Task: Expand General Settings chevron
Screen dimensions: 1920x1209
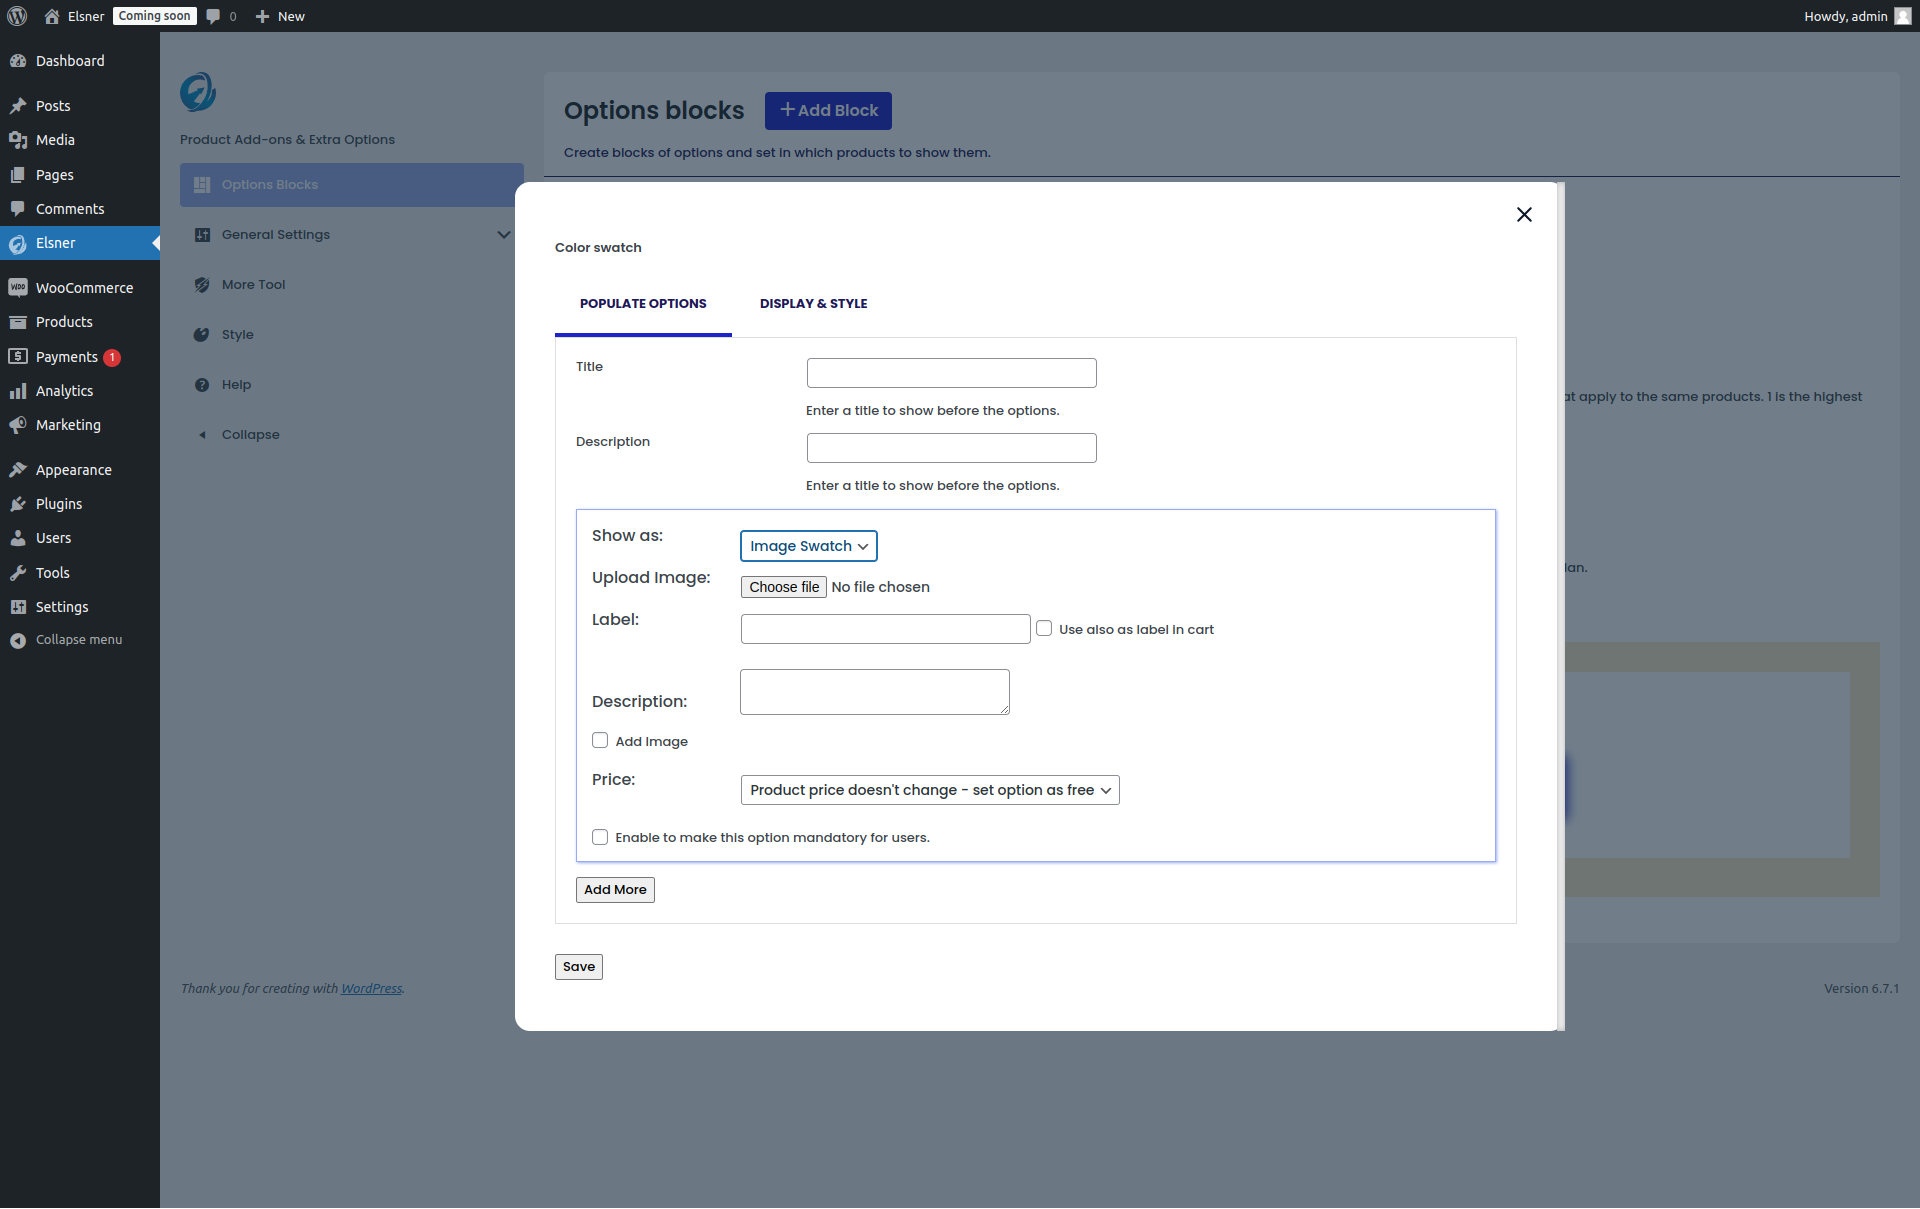Action: [503, 235]
